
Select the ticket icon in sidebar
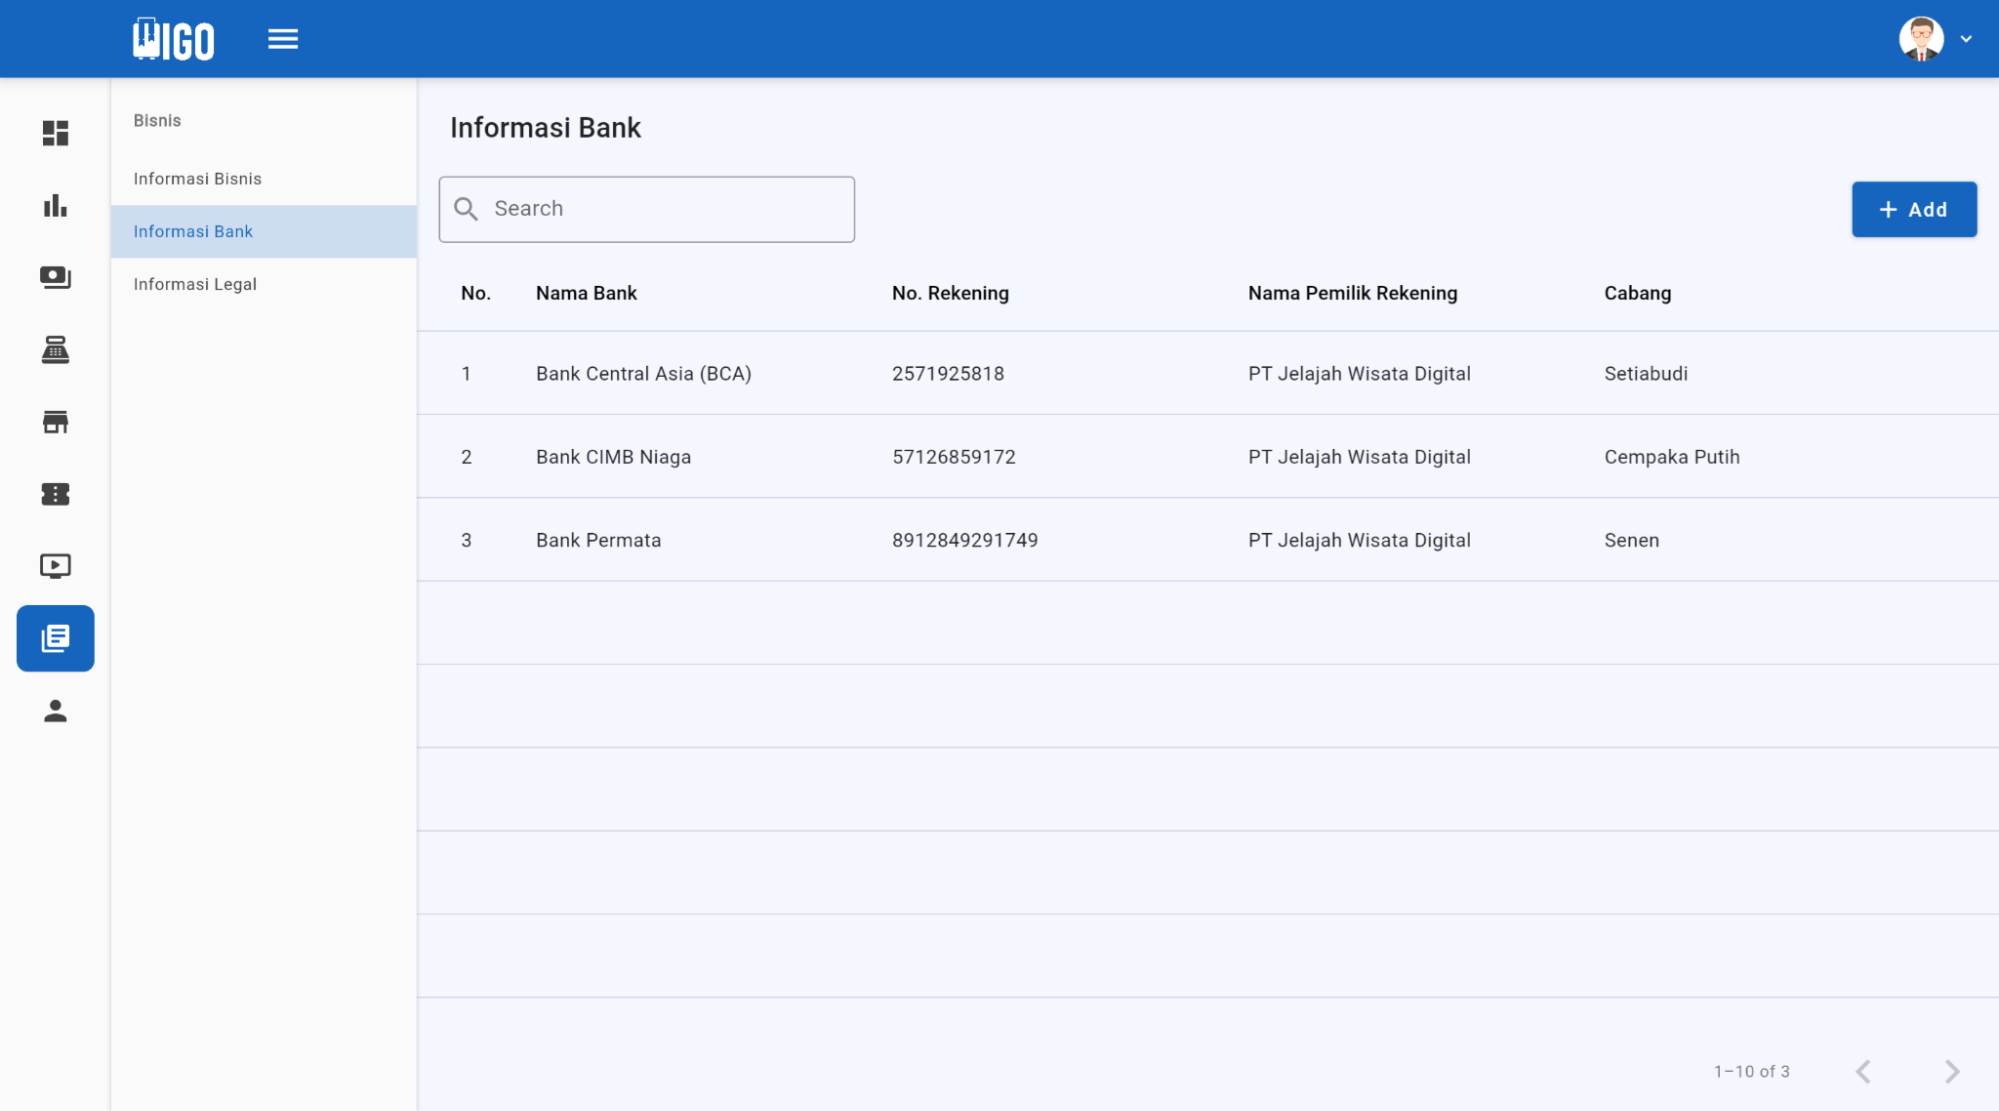click(55, 493)
